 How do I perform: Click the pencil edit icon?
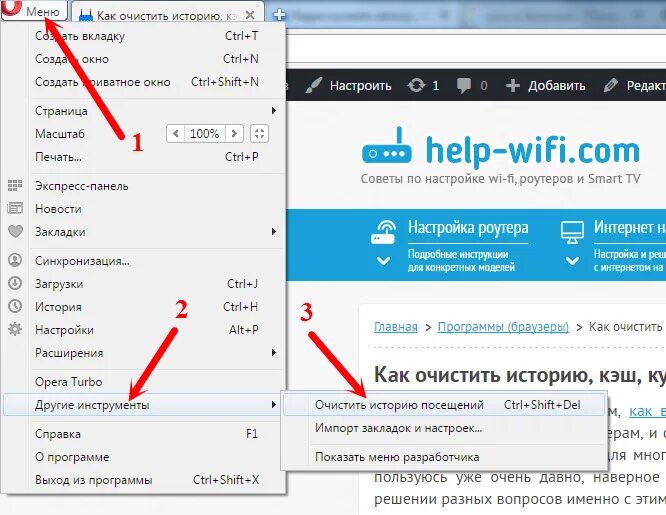pyautogui.click(x=610, y=85)
